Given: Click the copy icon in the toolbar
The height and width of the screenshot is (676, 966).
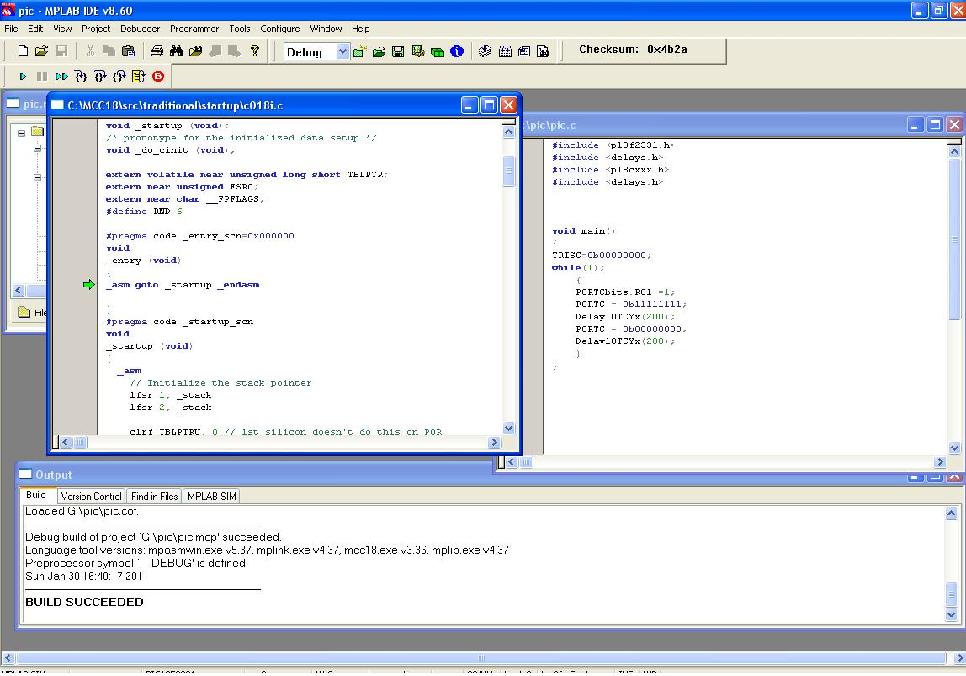Looking at the screenshot, I should [x=109, y=51].
